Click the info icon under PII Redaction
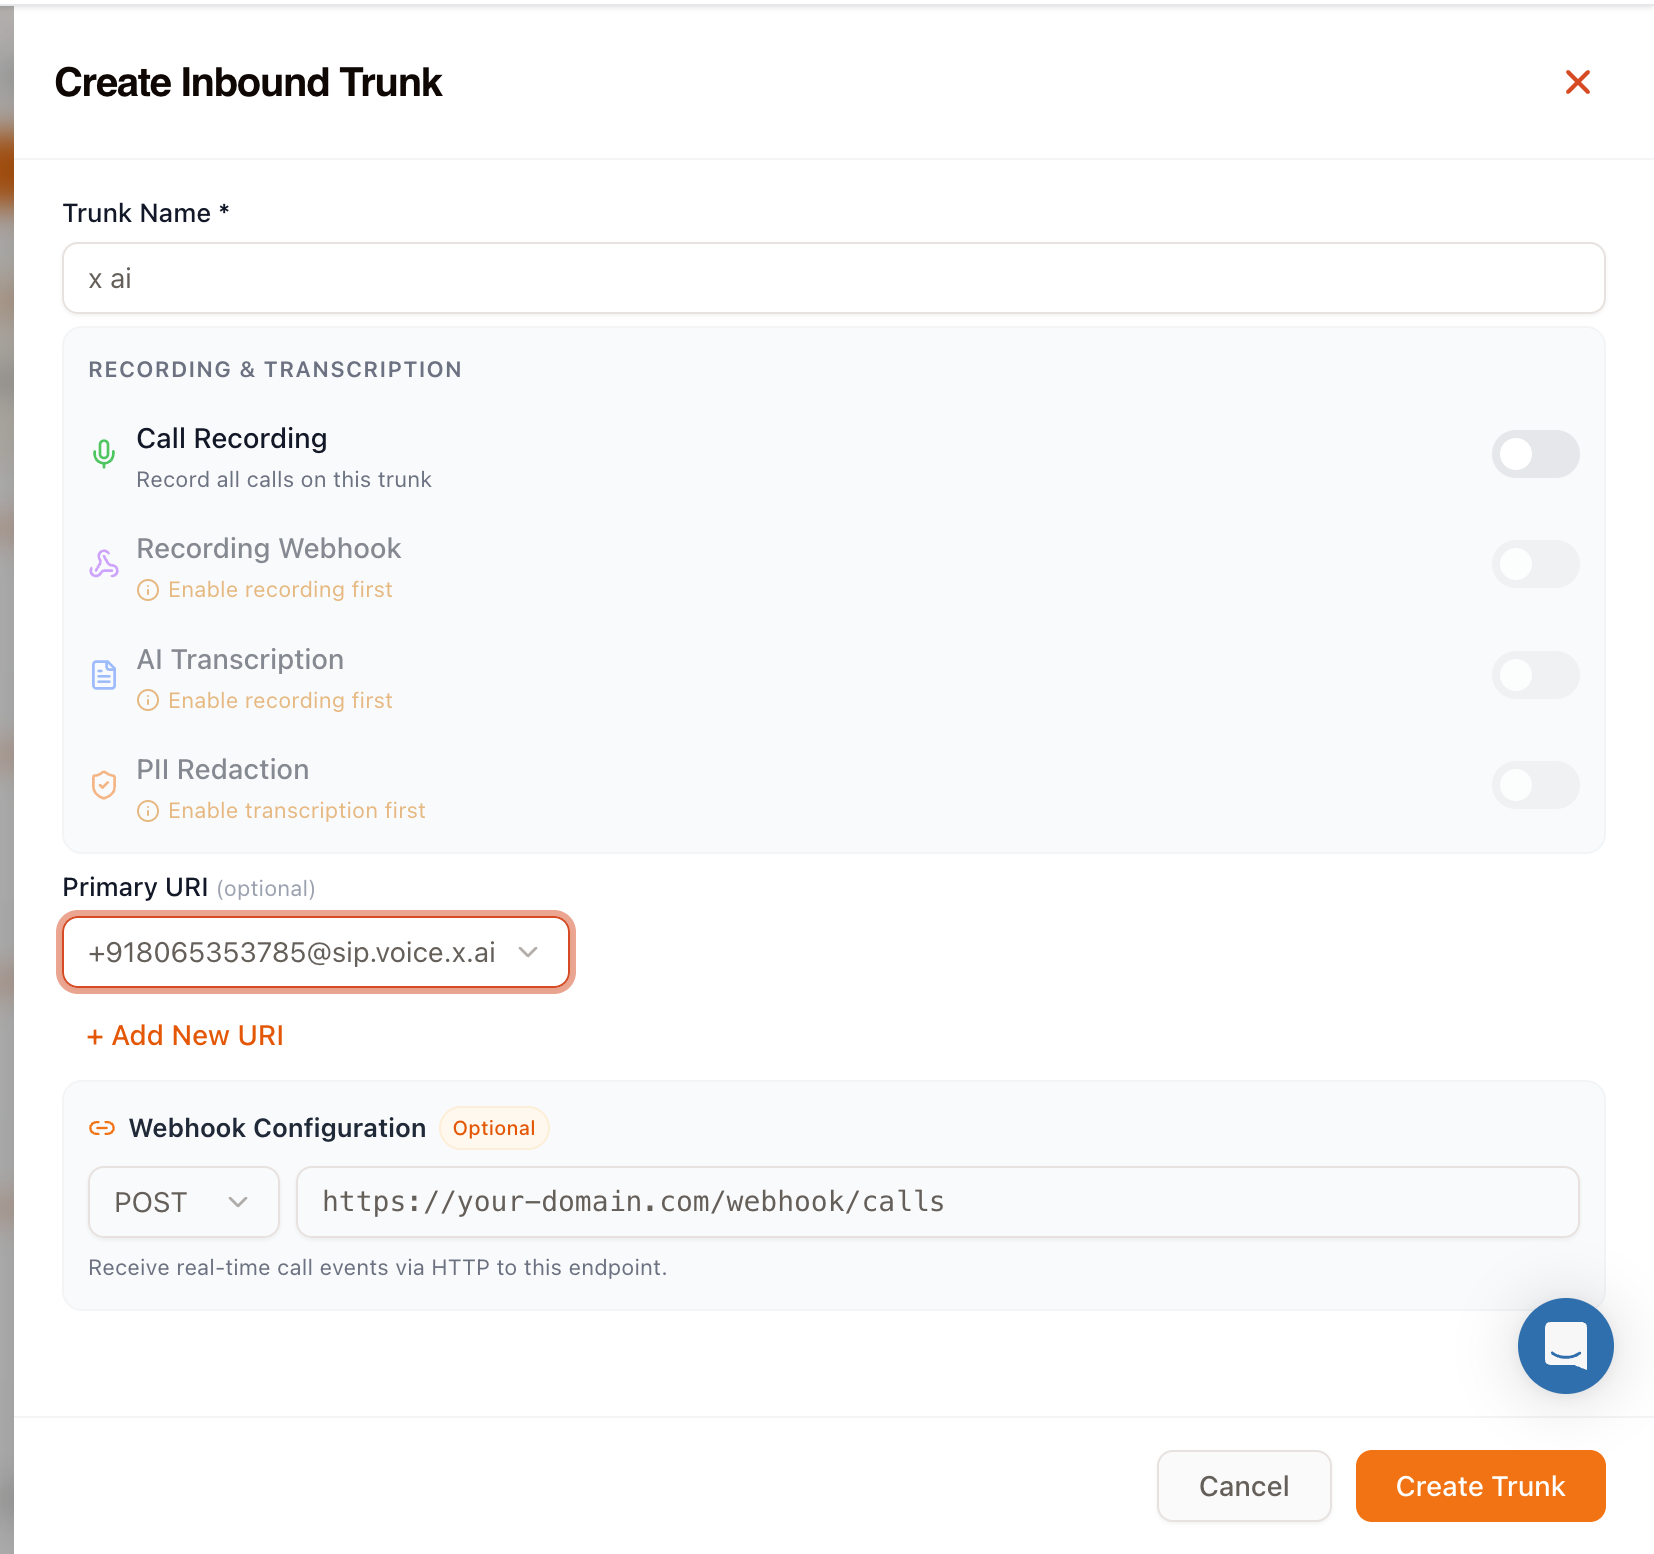The image size is (1654, 1554). click(x=148, y=811)
